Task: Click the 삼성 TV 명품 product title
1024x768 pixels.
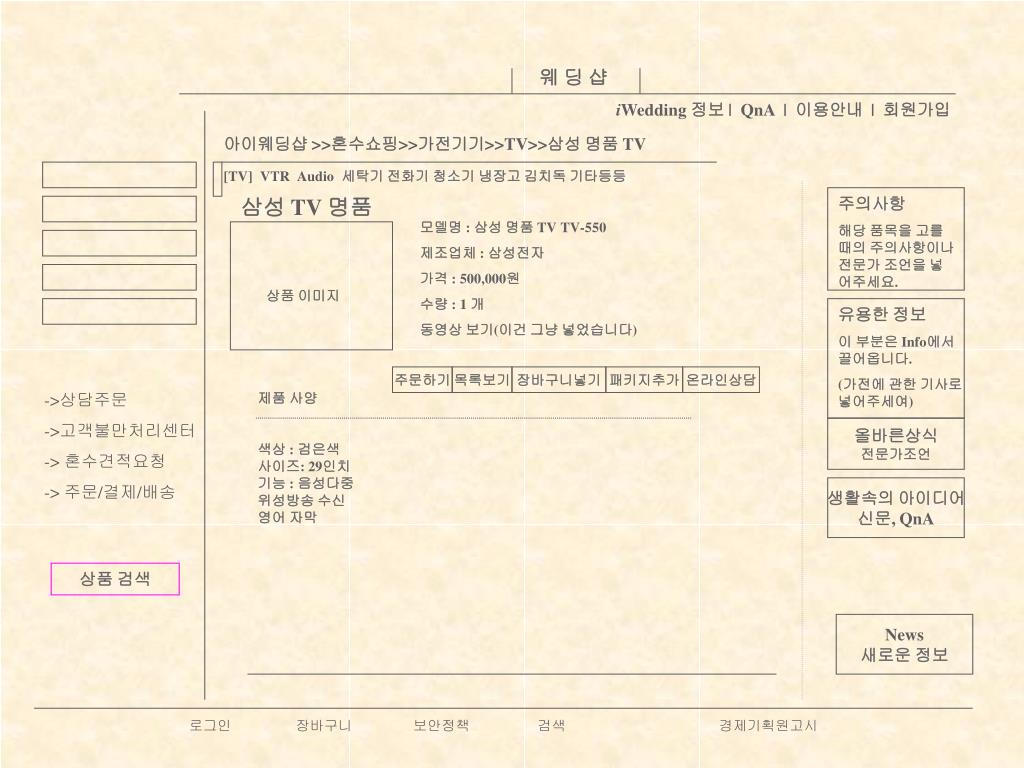Action: 306,207
